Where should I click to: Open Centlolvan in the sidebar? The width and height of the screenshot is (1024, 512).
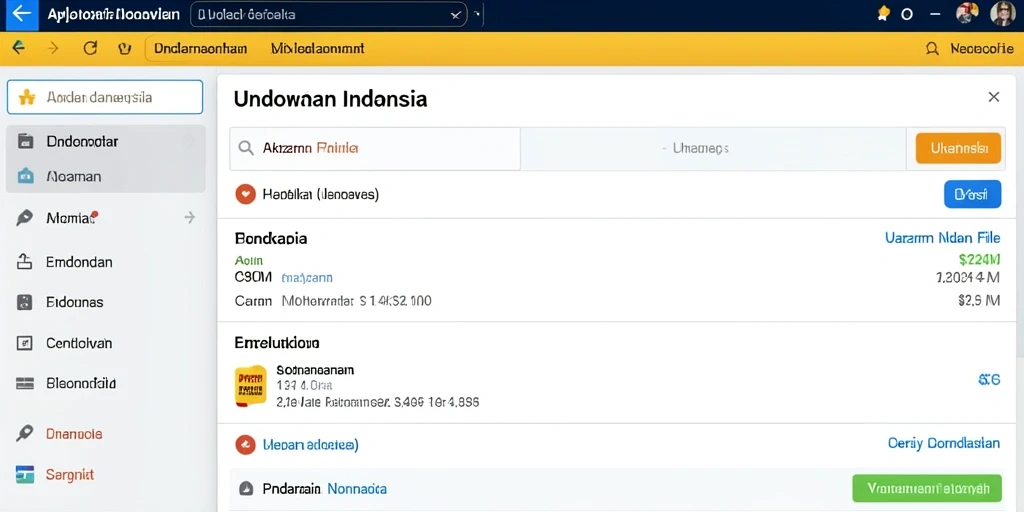click(x=79, y=343)
